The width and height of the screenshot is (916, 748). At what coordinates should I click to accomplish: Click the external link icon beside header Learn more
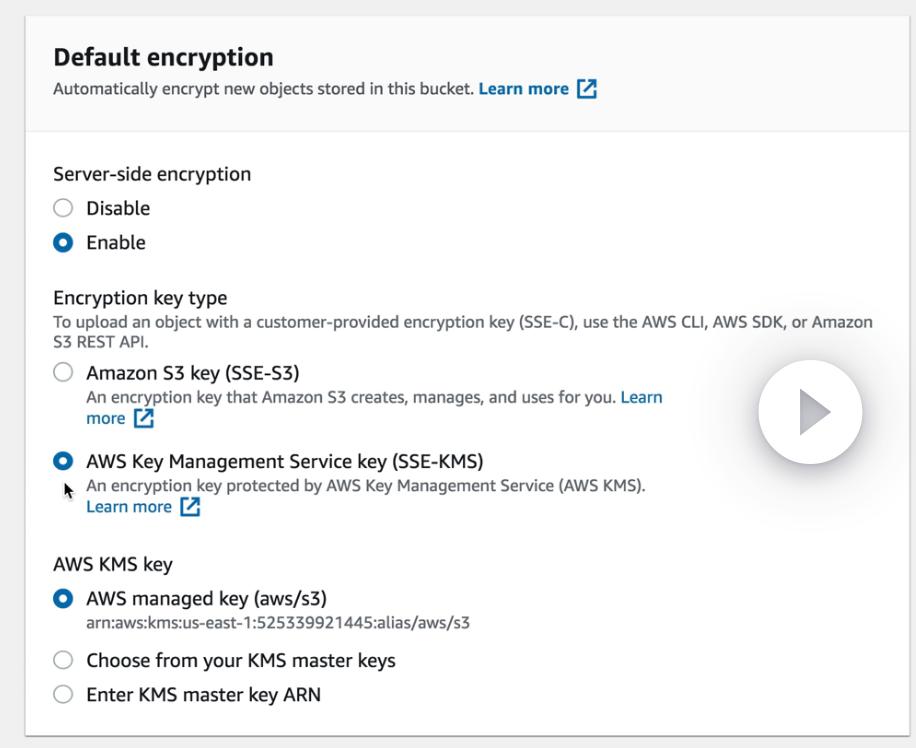pos(587,89)
